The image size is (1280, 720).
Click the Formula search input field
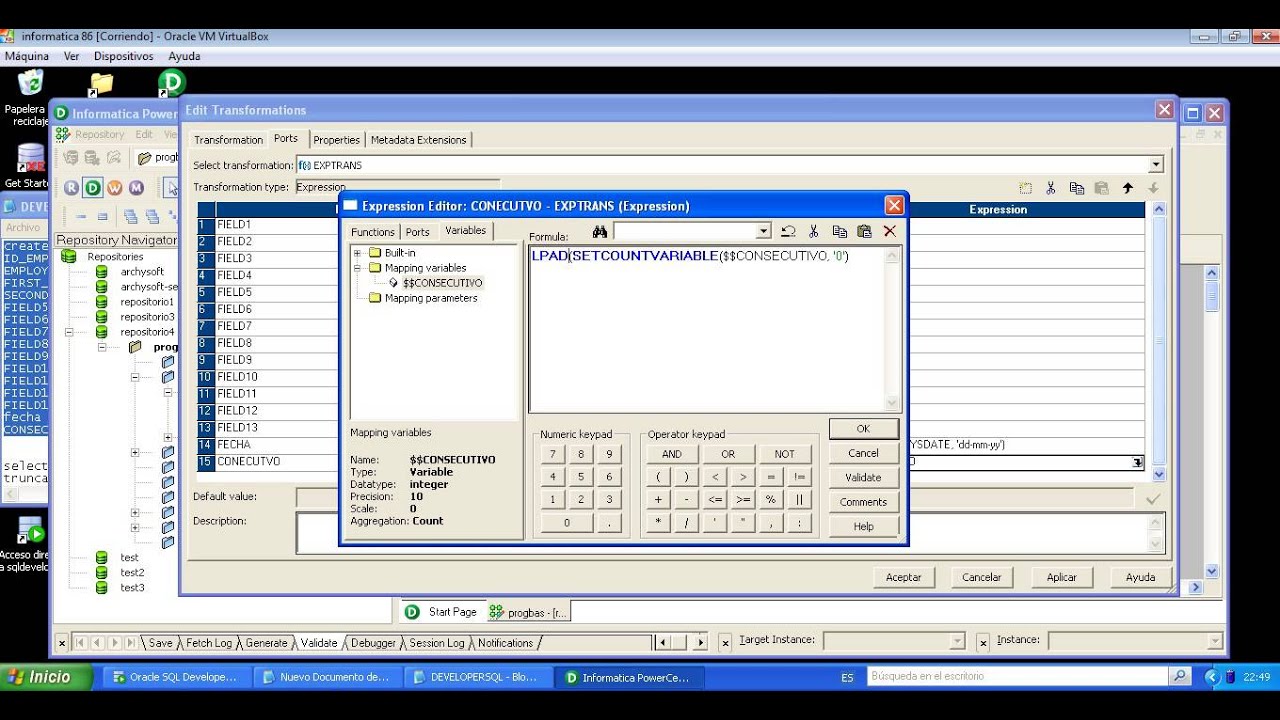[684, 231]
